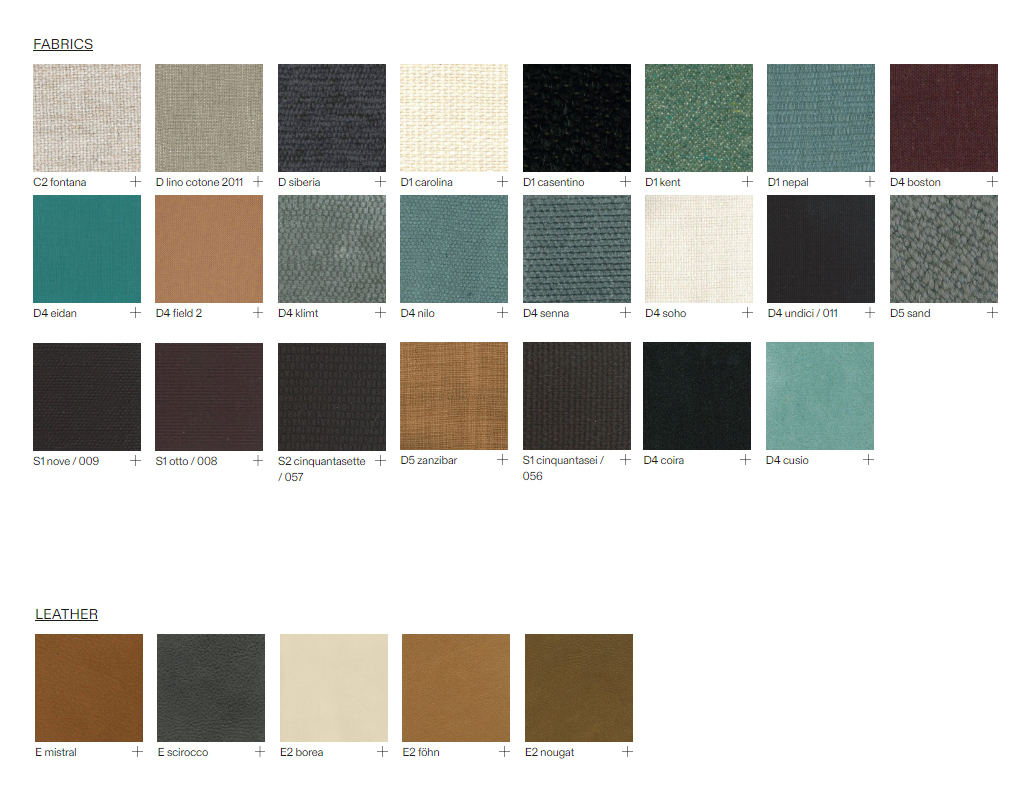Expand E2 nougat leather plus icon
The height and width of the screenshot is (792, 1035).
(627, 752)
